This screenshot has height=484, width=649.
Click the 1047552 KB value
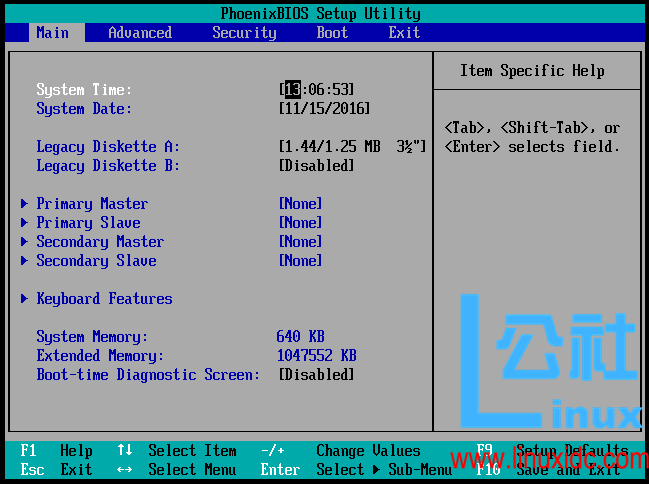coord(317,355)
